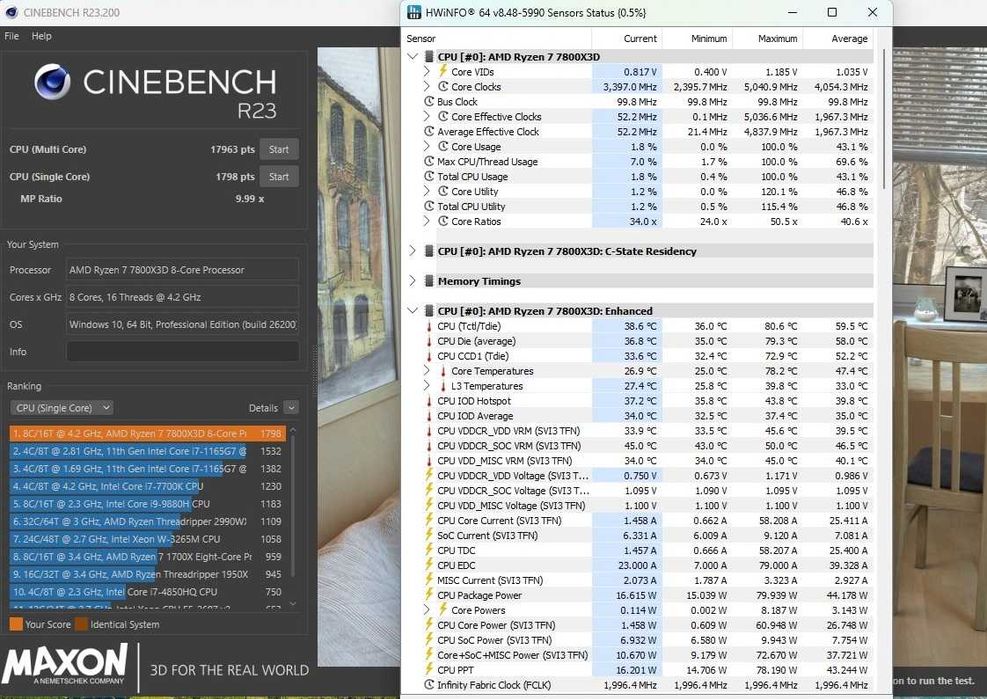Open the CPU (Single Core) ranking dropdown
Viewport: 987px width, 699px height.
point(61,408)
